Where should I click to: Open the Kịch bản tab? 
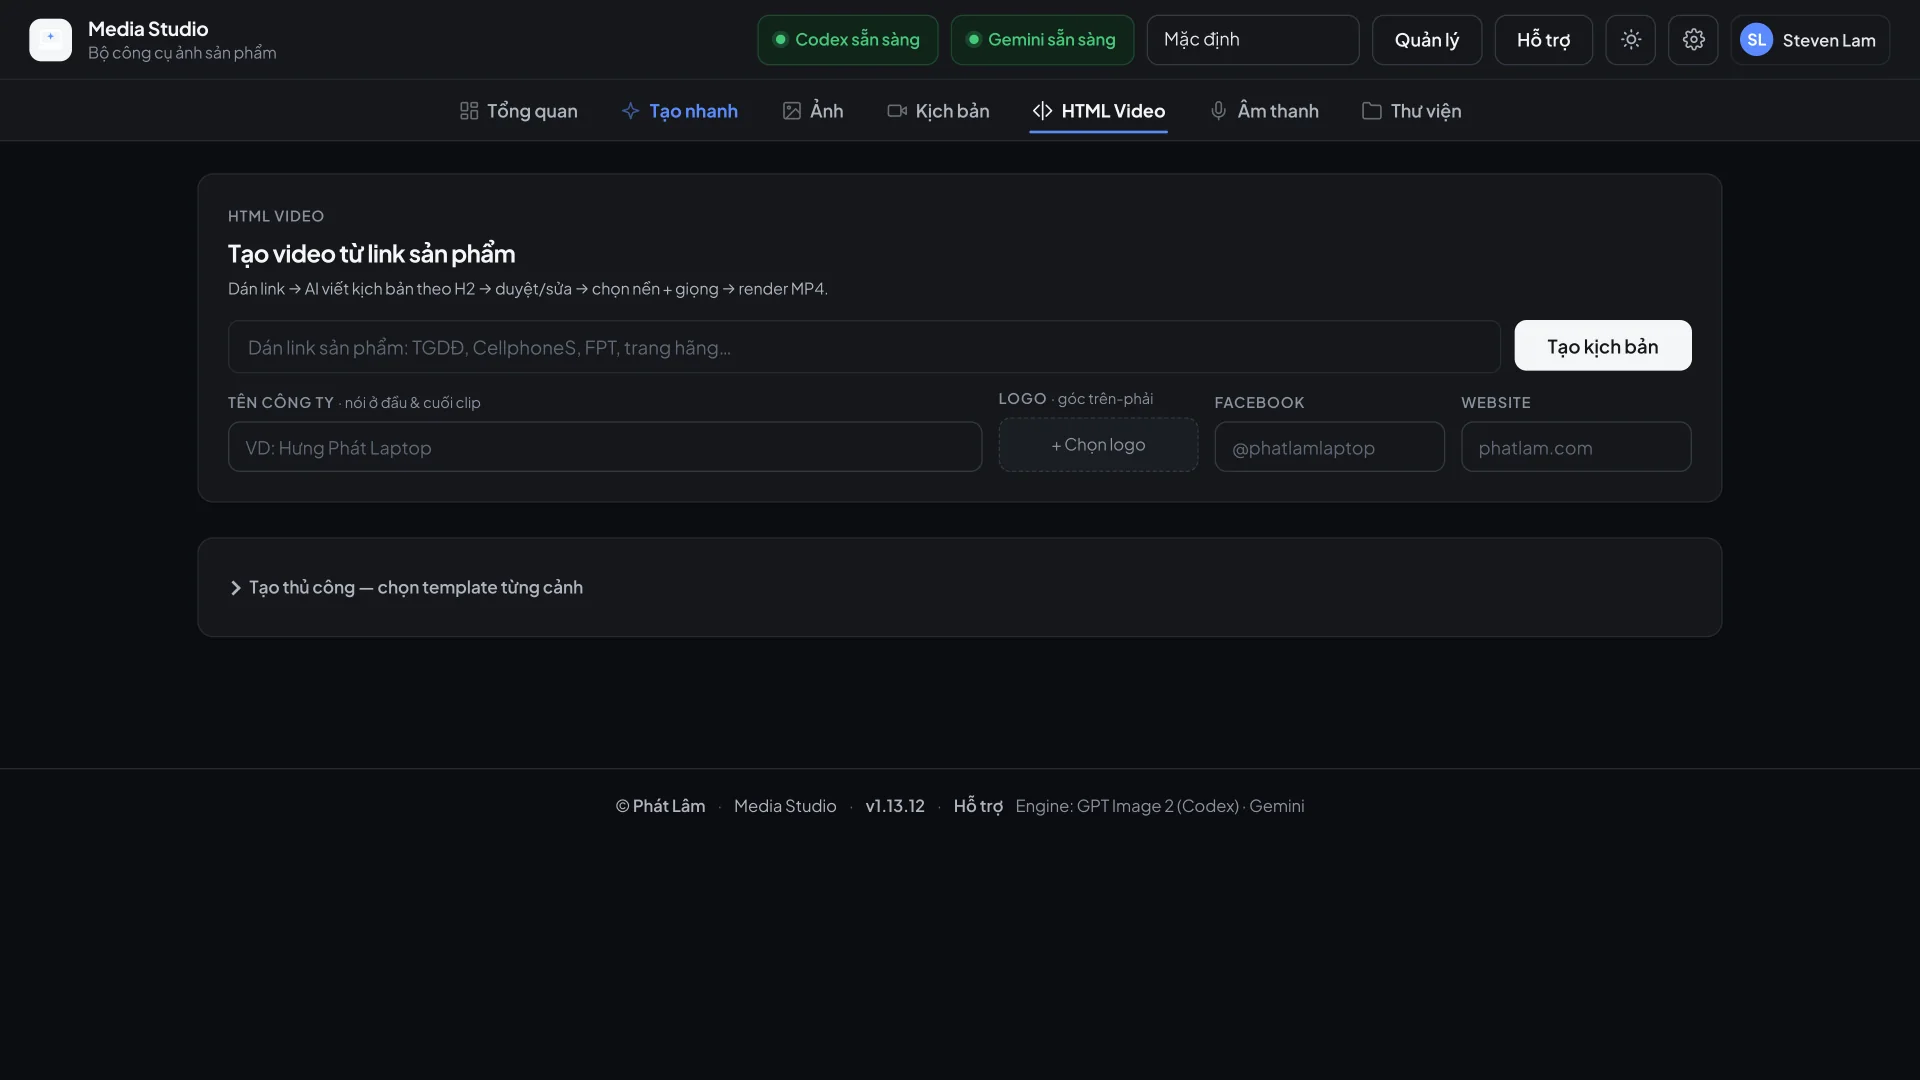click(x=938, y=111)
